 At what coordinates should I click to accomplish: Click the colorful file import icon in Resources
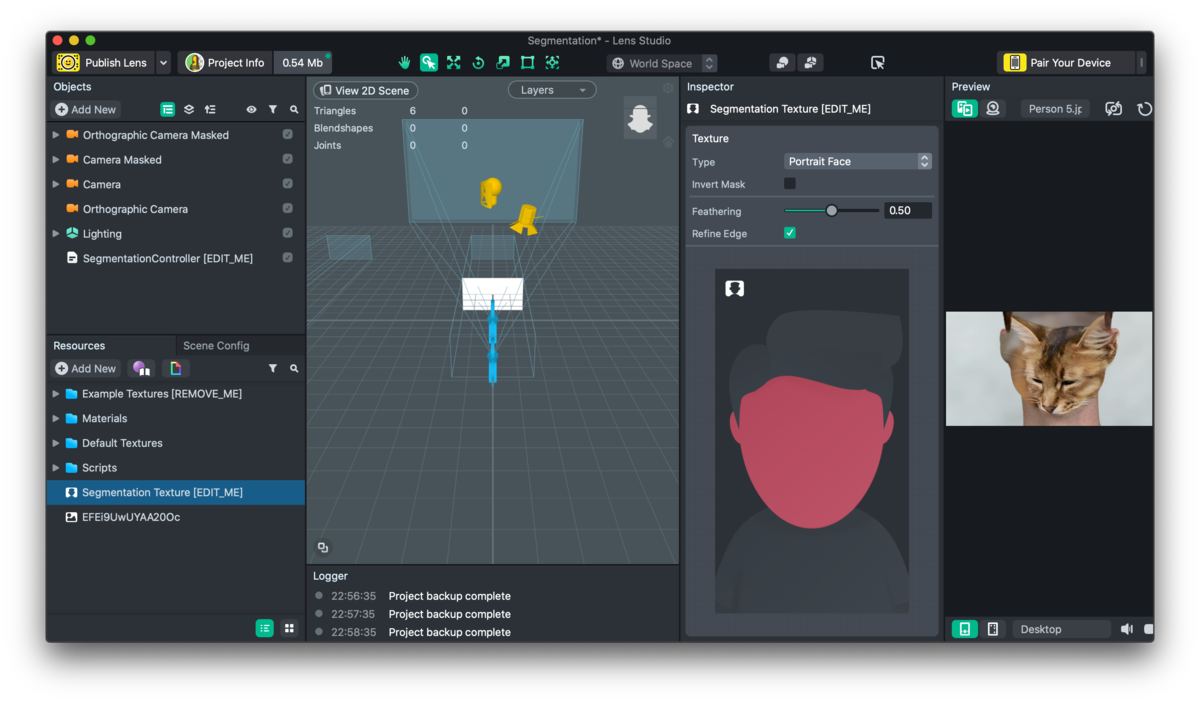tap(176, 369)
